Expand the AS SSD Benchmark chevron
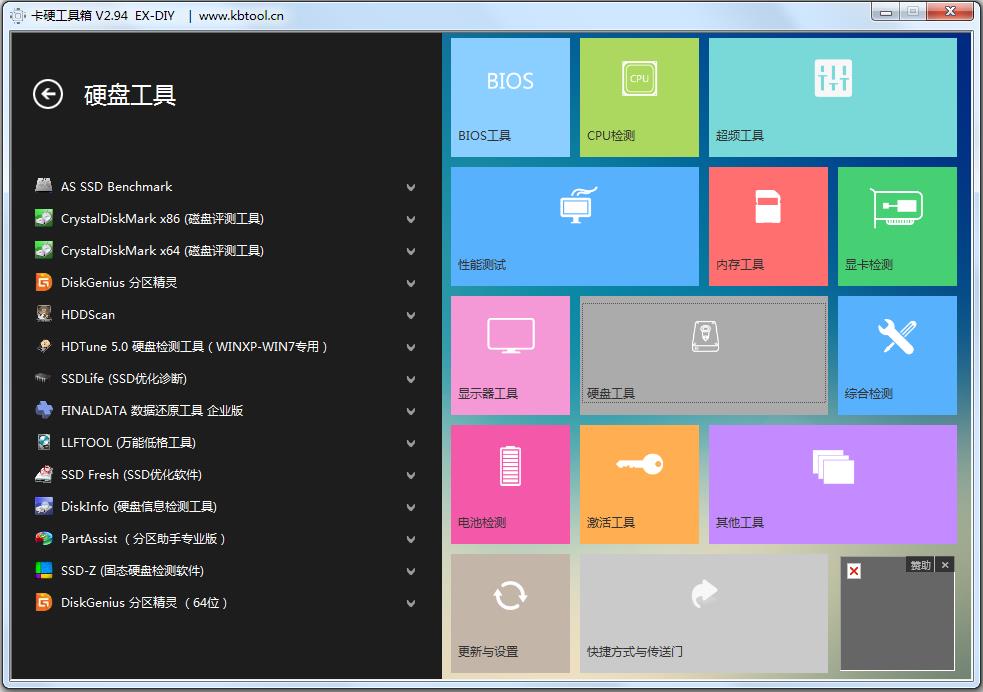 pos(411,187)
